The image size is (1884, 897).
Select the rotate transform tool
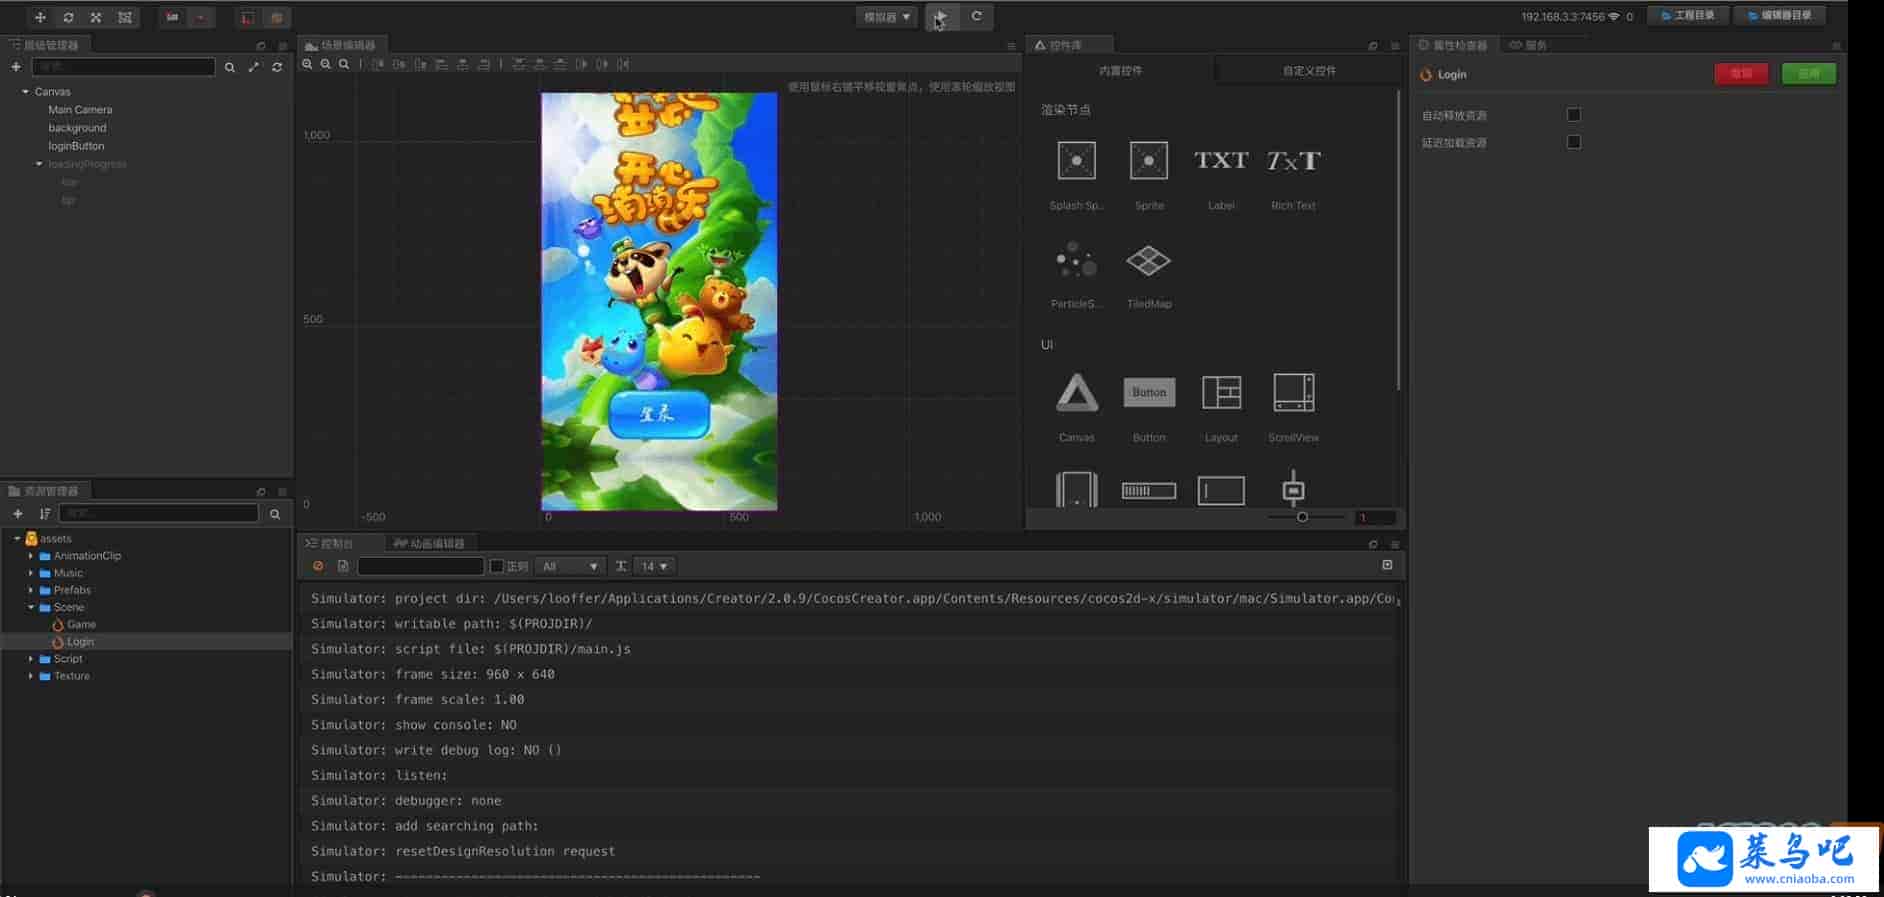pyautogui.click(x=68, y=18)
